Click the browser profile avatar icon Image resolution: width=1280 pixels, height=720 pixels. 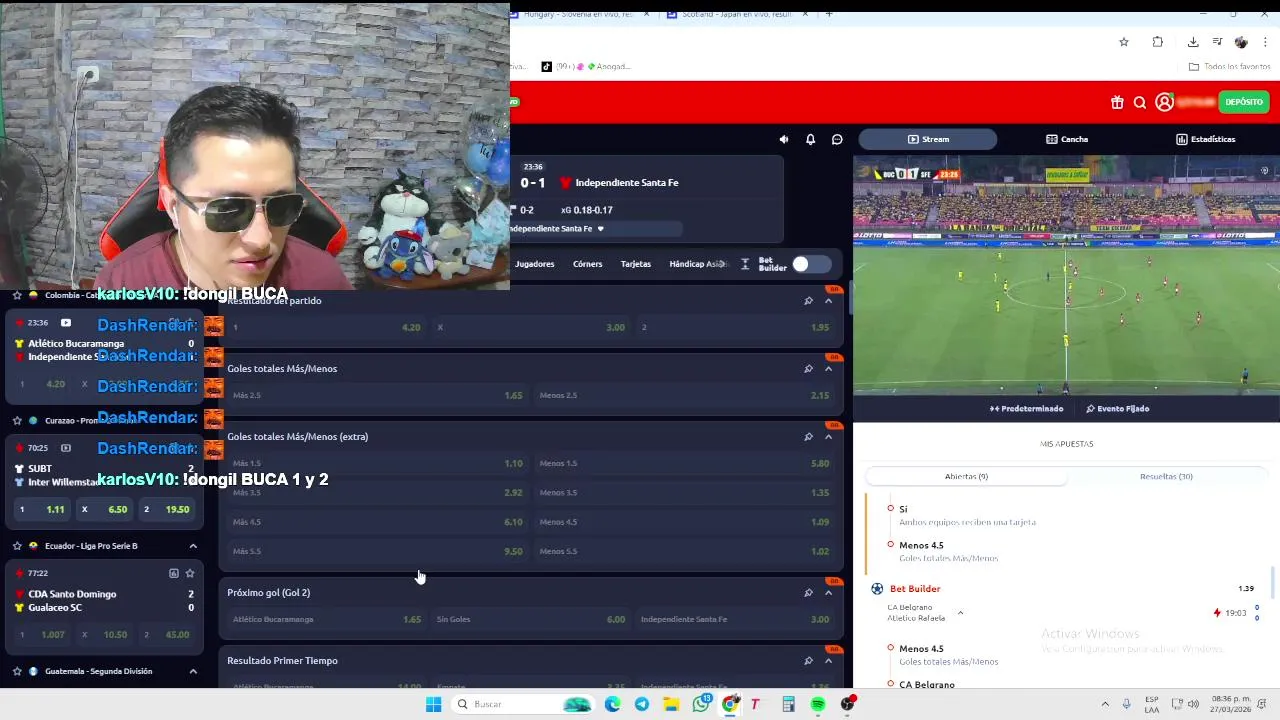click(1241, 42)
